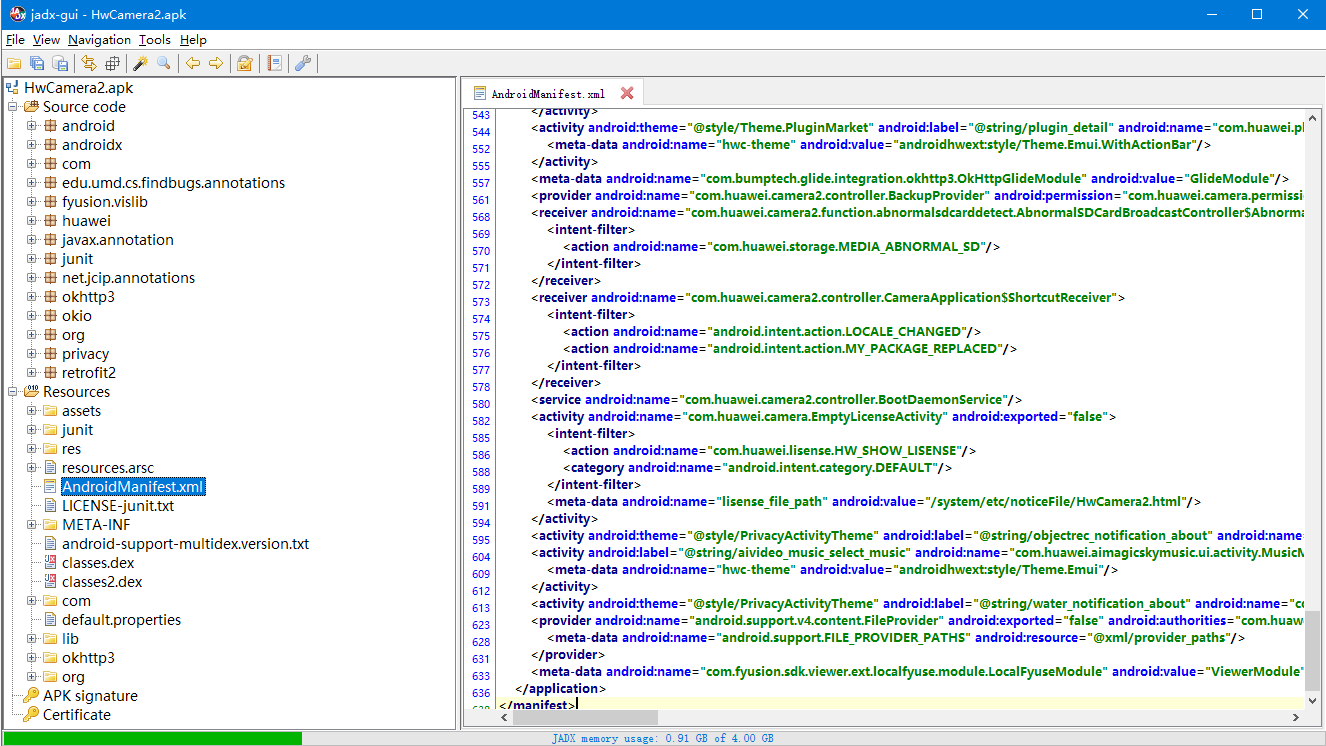Click JADX memory usage status text
This screenshot has width=1326, height=746.
tap(662, 738)
